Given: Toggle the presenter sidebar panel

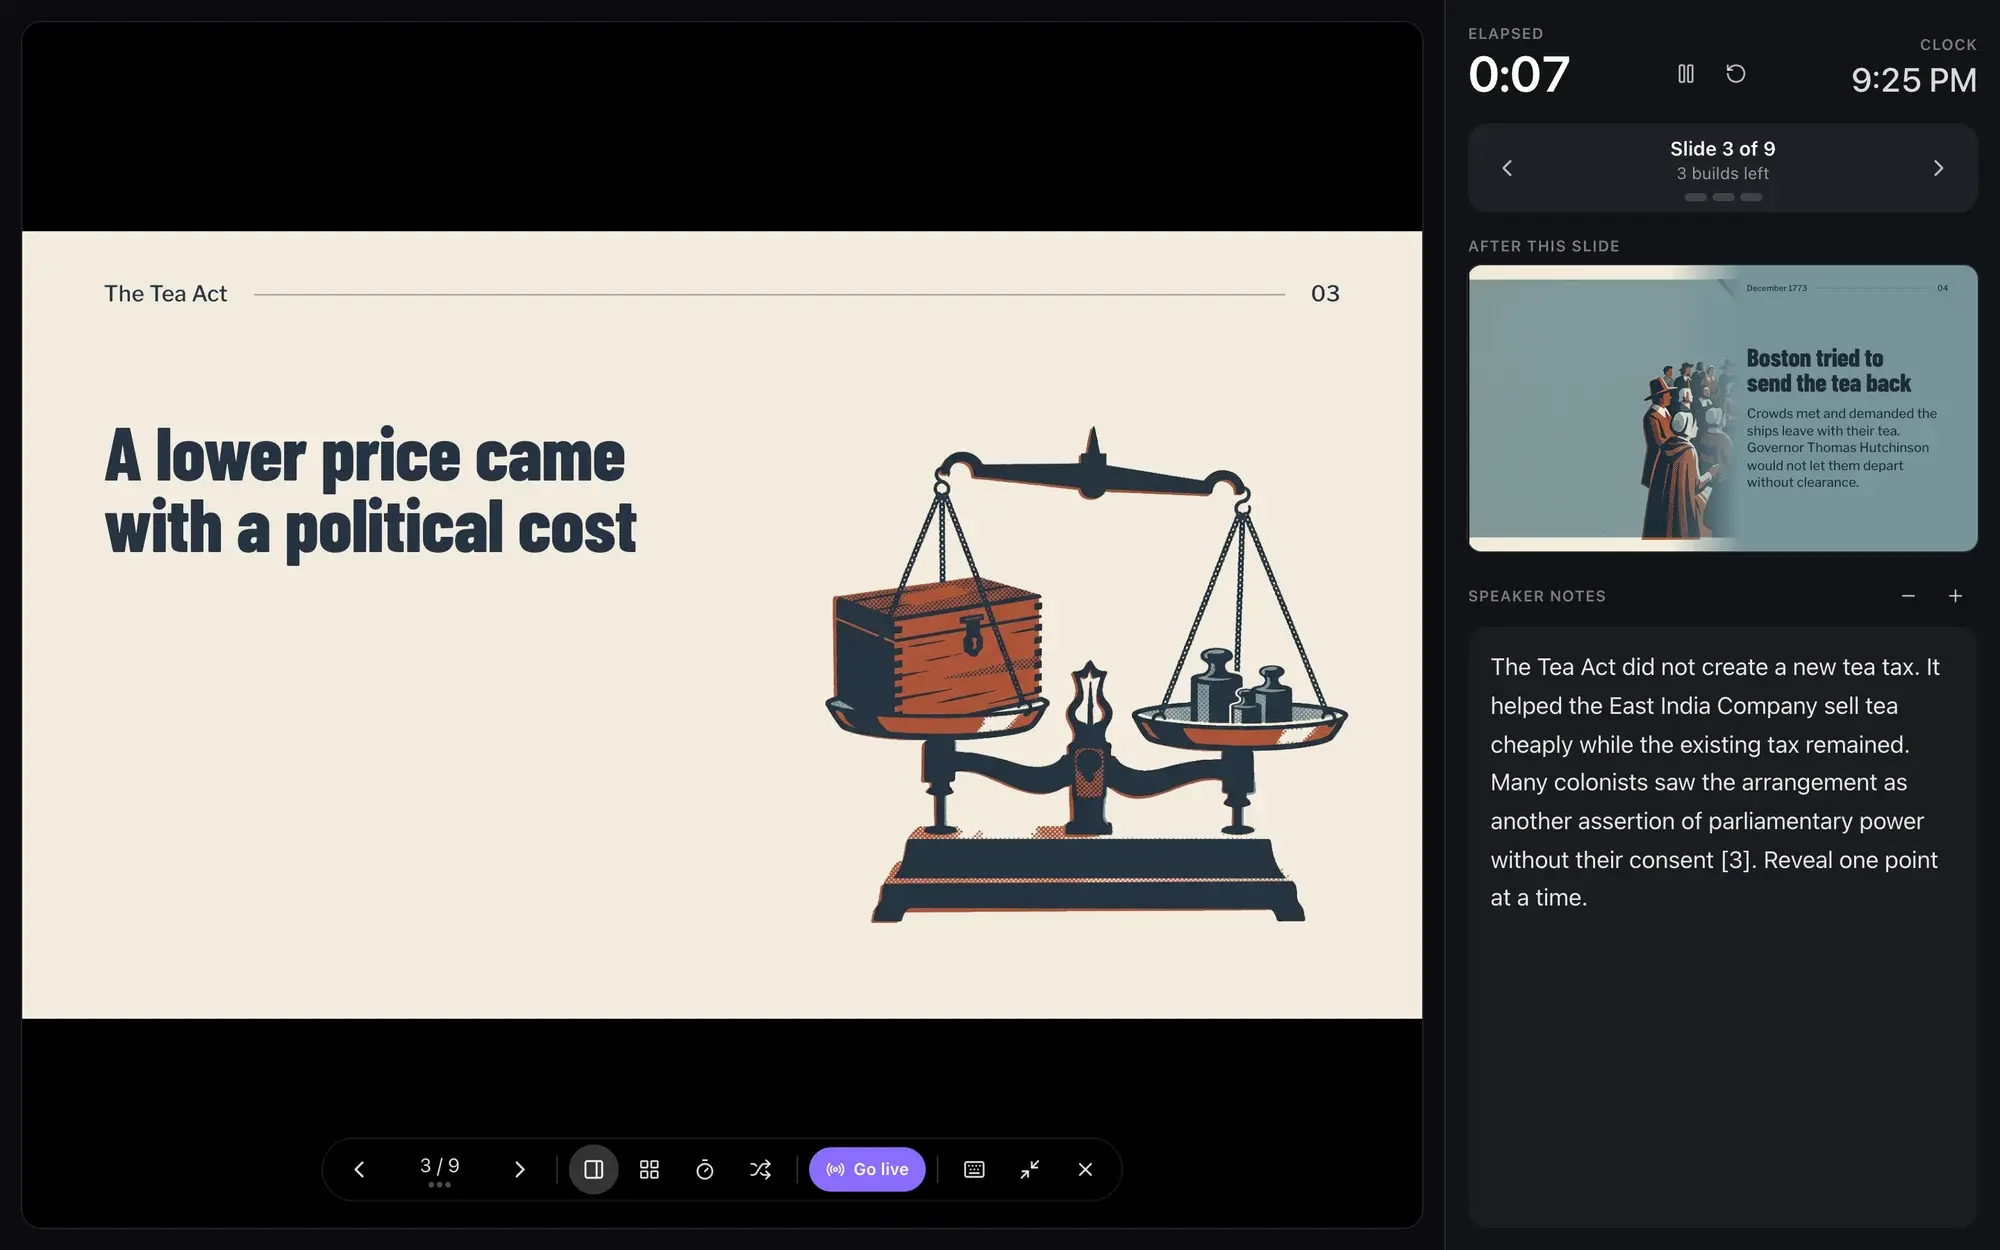Looking at the screenshot, I should tap(593, 1169).
